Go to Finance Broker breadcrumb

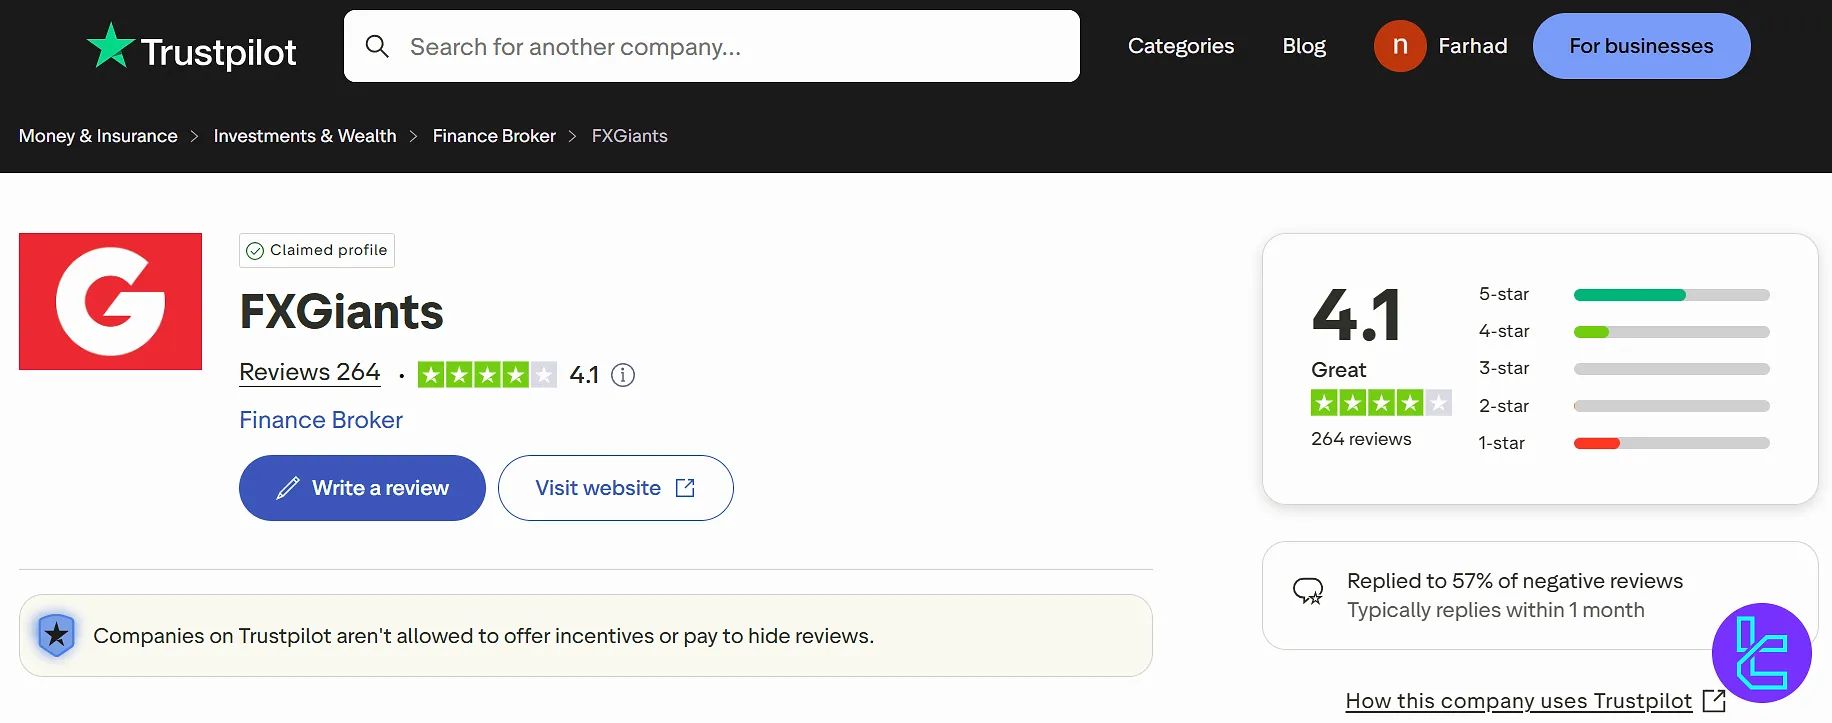[x=494, y=136]
